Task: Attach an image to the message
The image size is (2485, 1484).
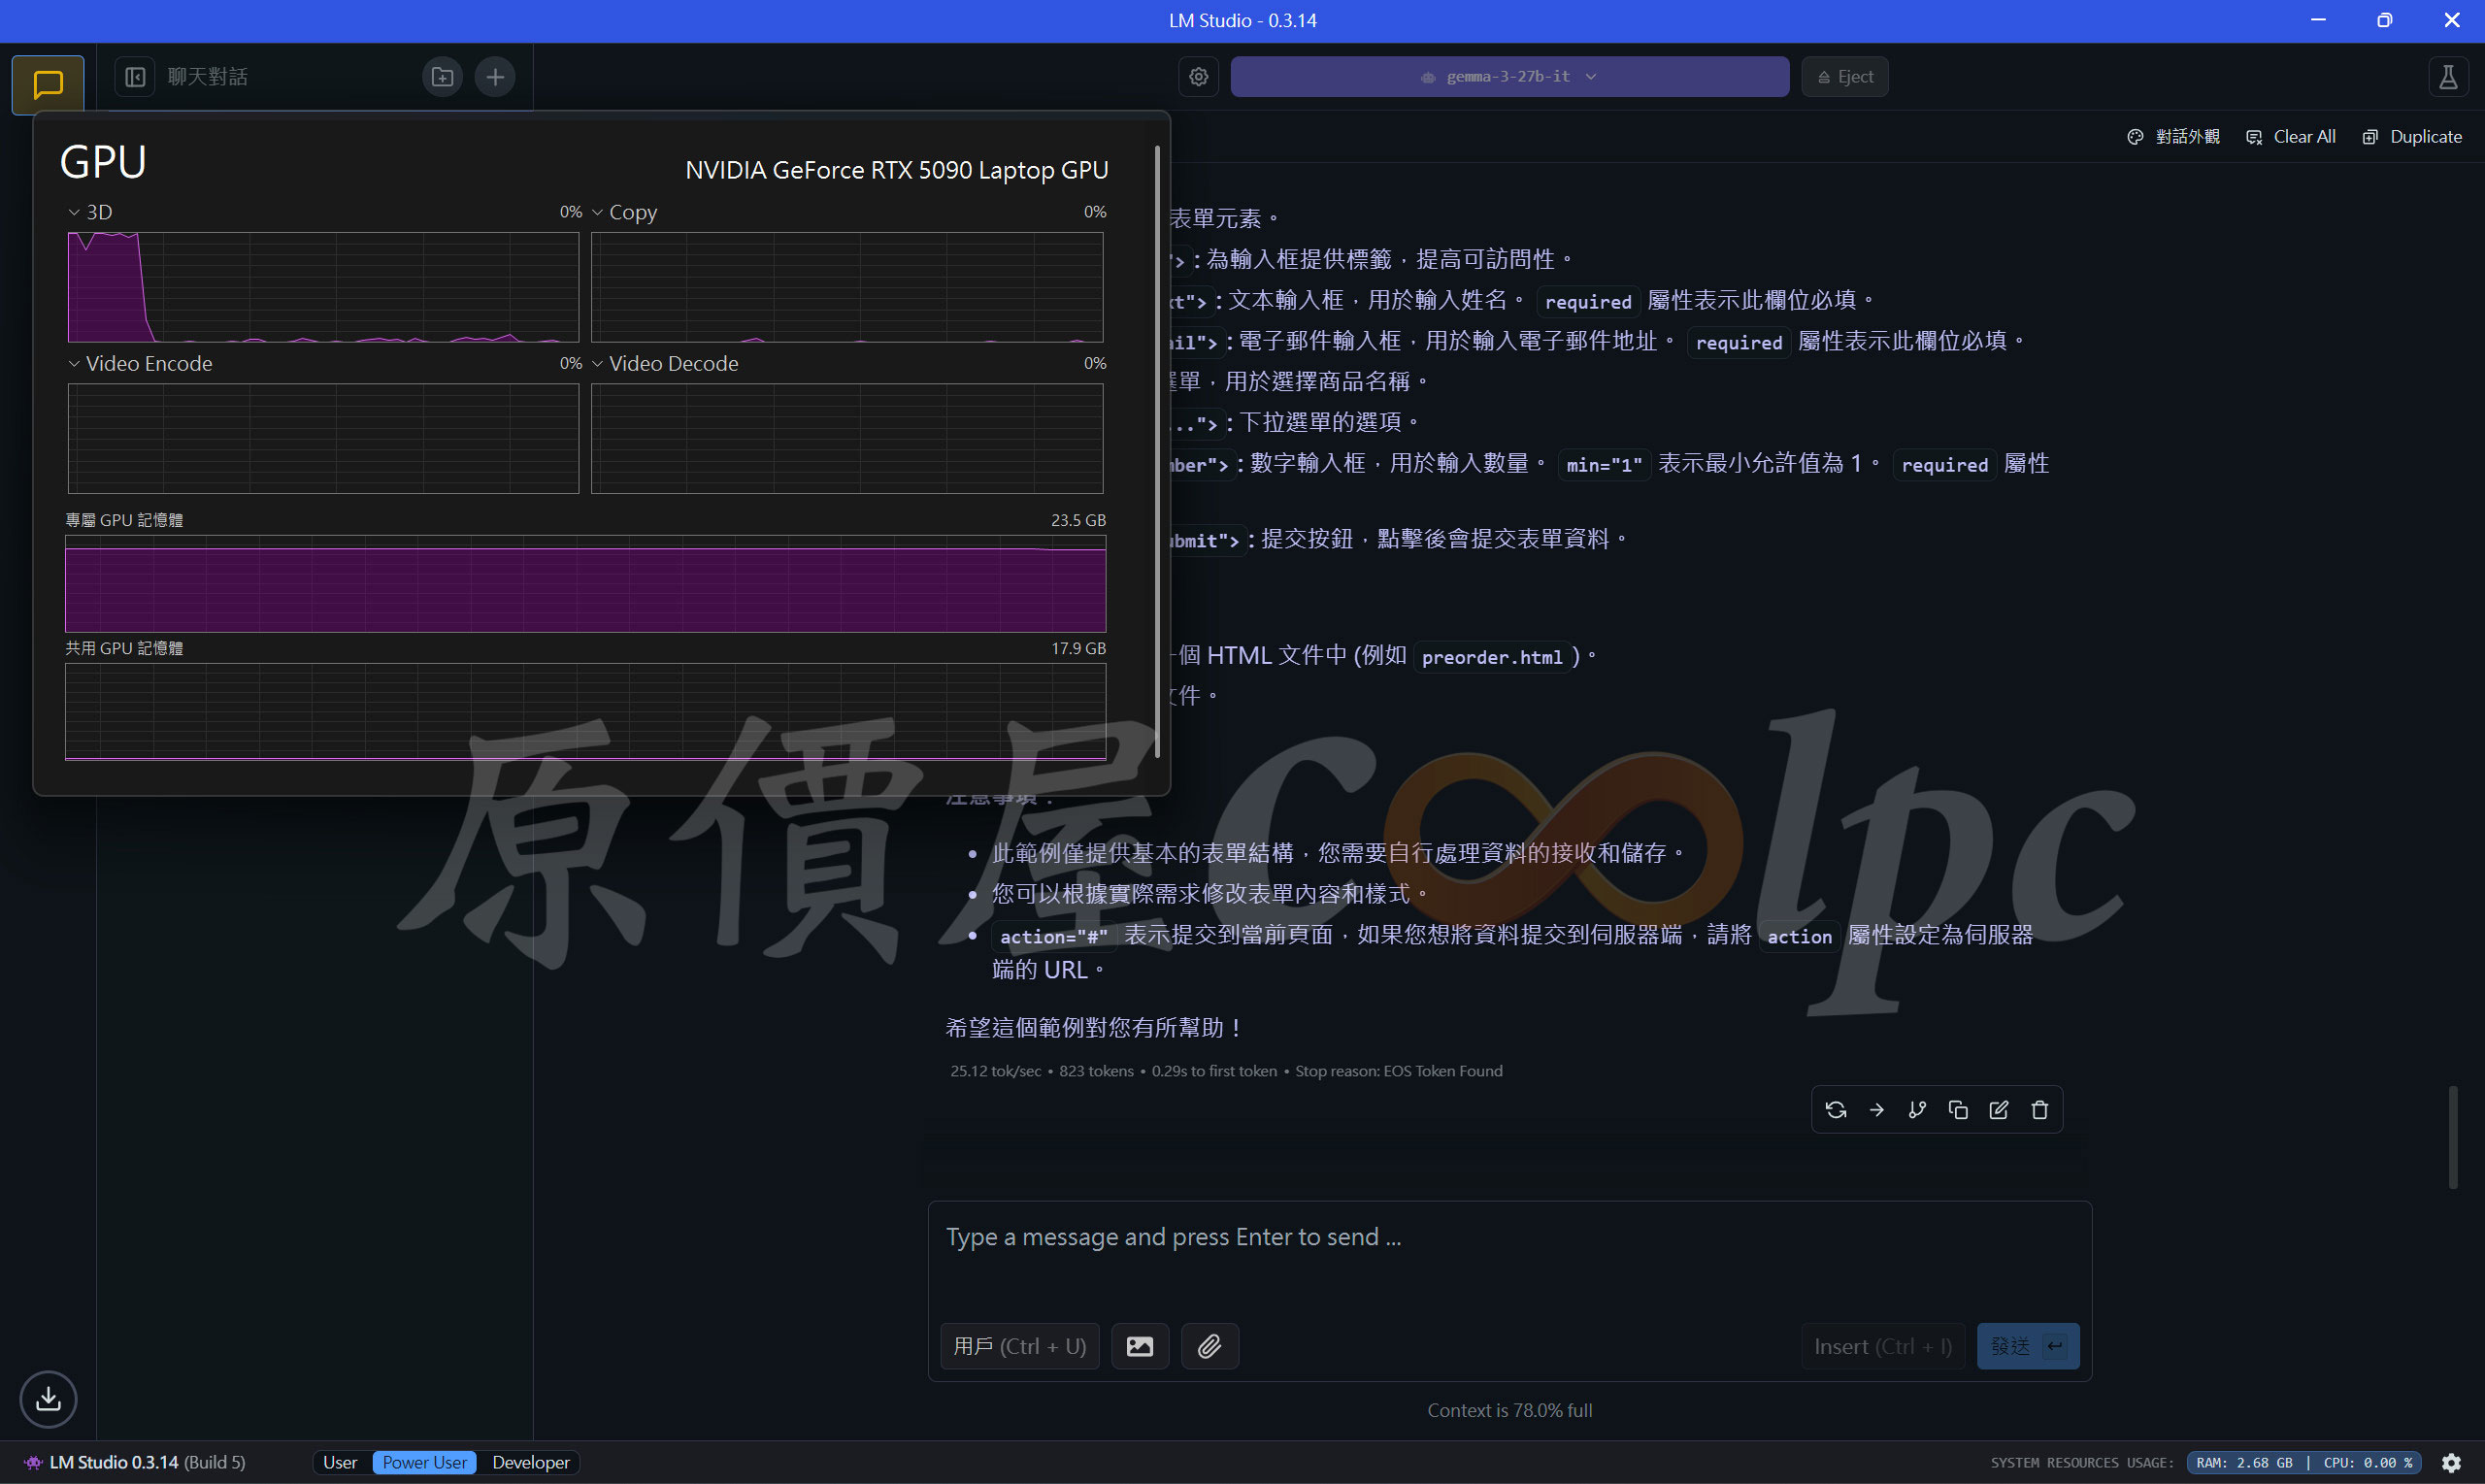Action: coord(1140,1346)
